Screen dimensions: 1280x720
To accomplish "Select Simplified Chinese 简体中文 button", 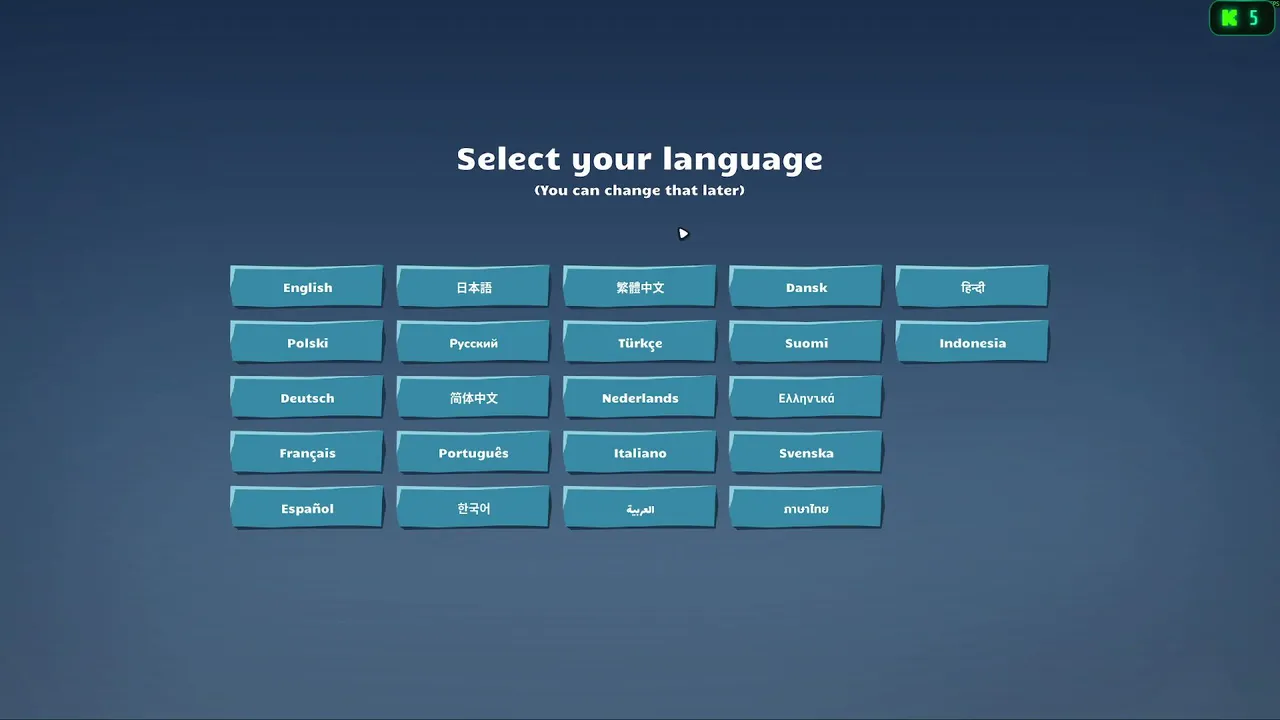I will point(473,397).
